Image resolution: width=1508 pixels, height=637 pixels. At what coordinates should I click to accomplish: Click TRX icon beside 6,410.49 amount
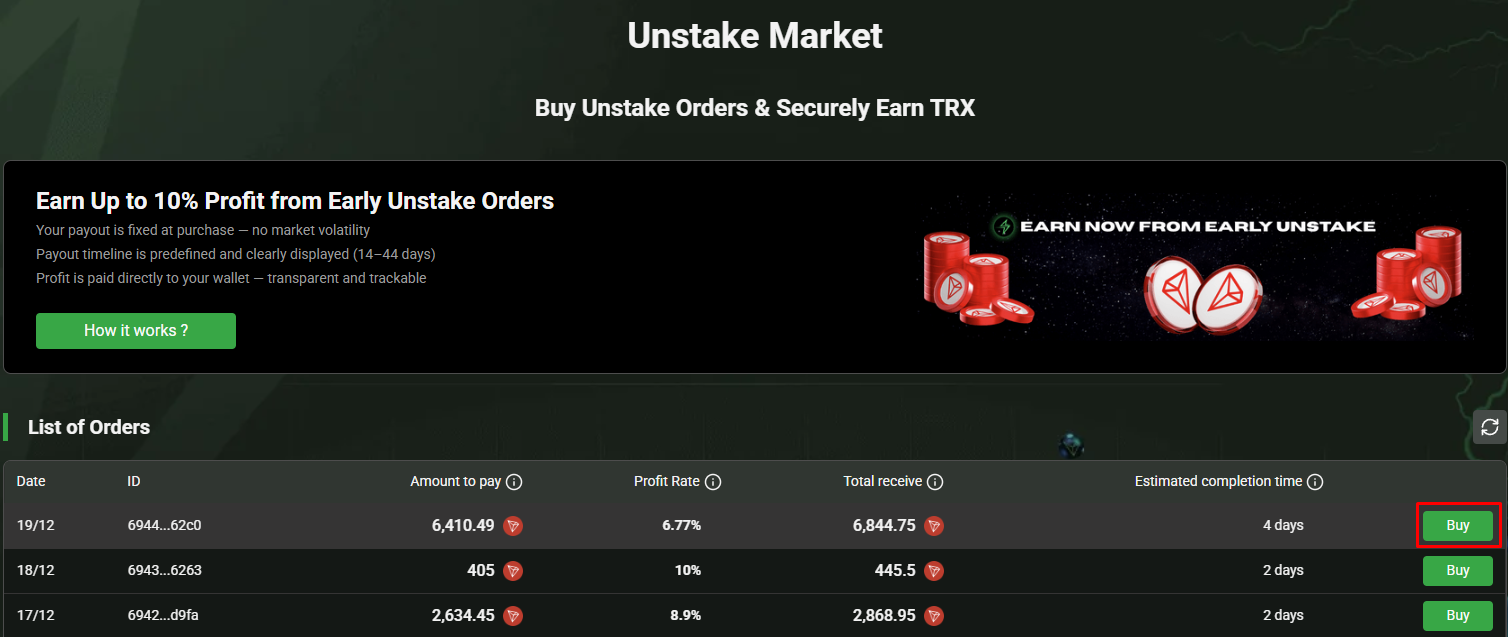coord(513,526)
